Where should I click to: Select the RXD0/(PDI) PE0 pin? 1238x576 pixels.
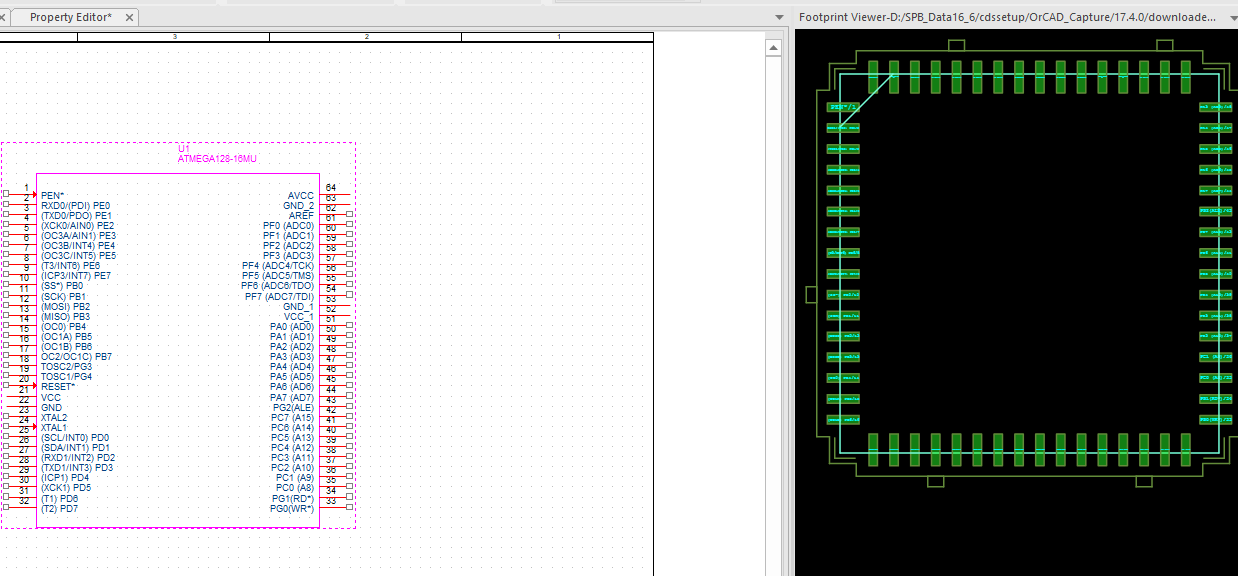point(75,206)
